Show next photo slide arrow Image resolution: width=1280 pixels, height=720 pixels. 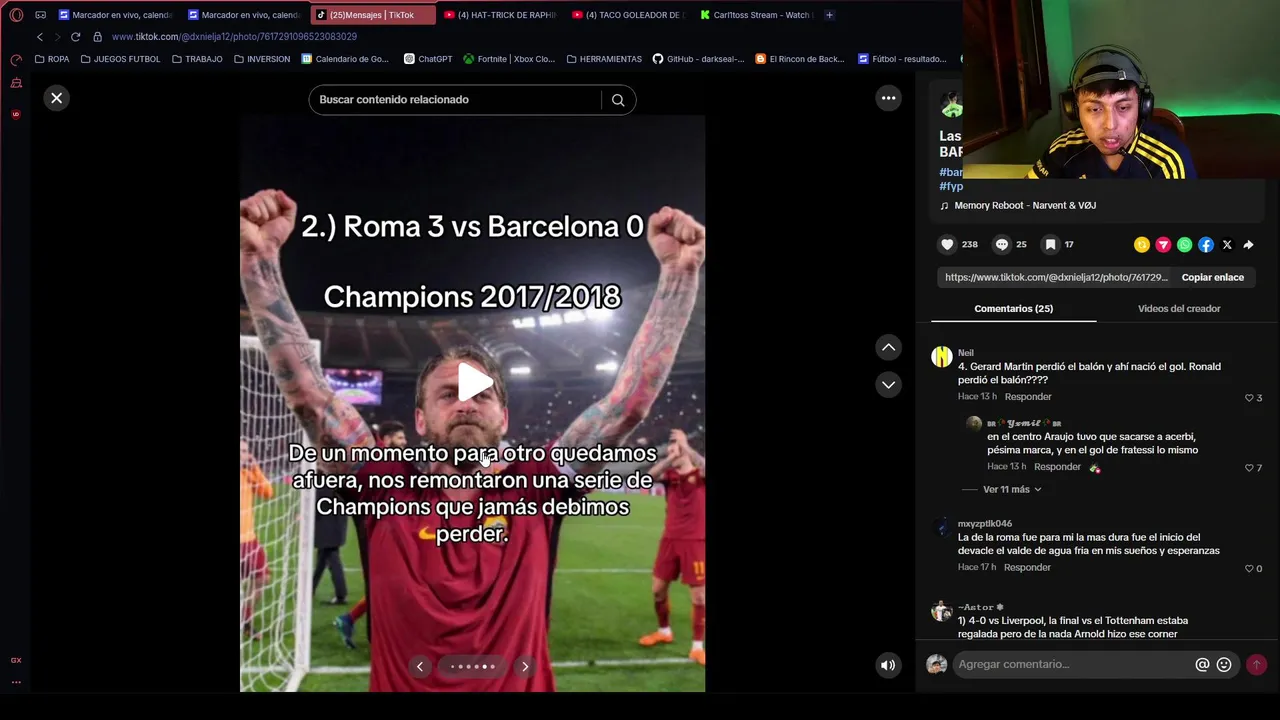click(x=525, y=666)
